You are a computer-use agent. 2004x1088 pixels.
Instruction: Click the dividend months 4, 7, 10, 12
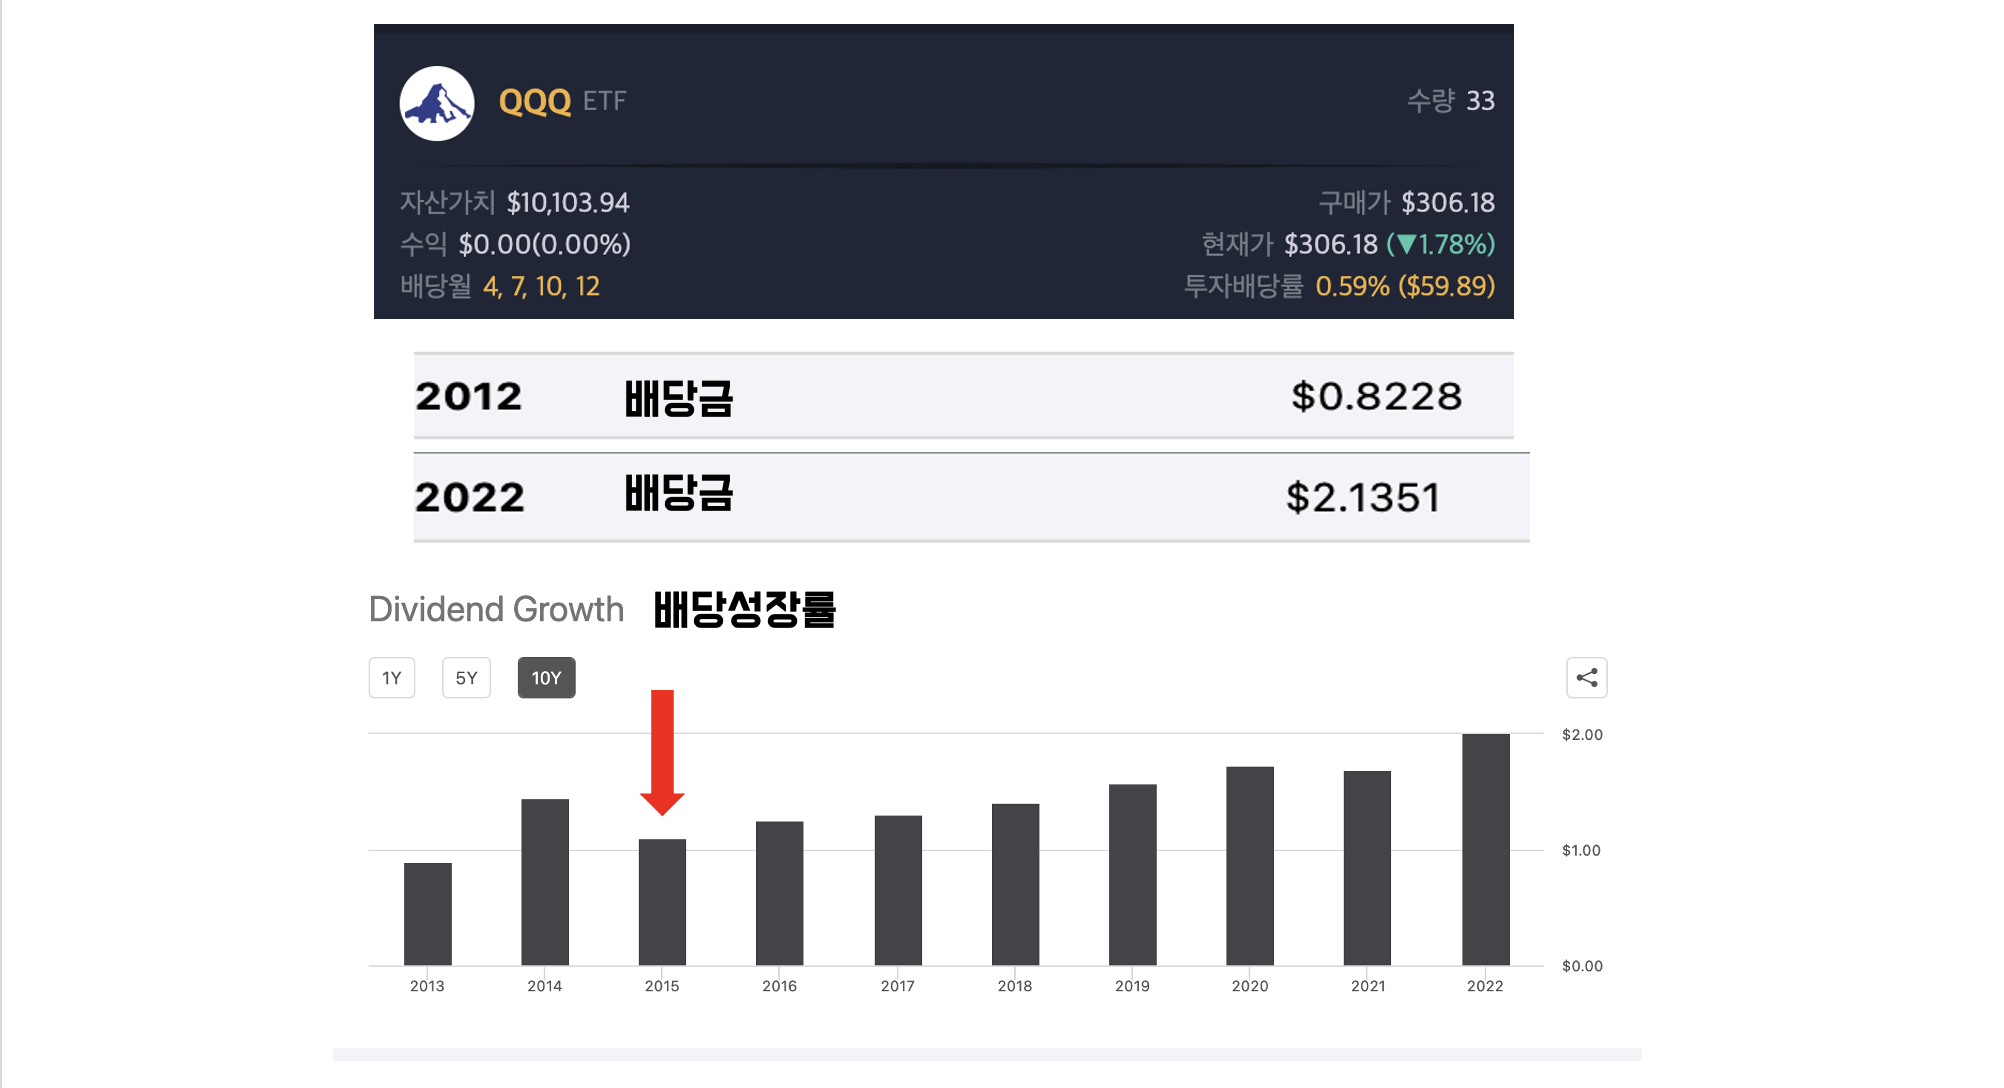541,287
